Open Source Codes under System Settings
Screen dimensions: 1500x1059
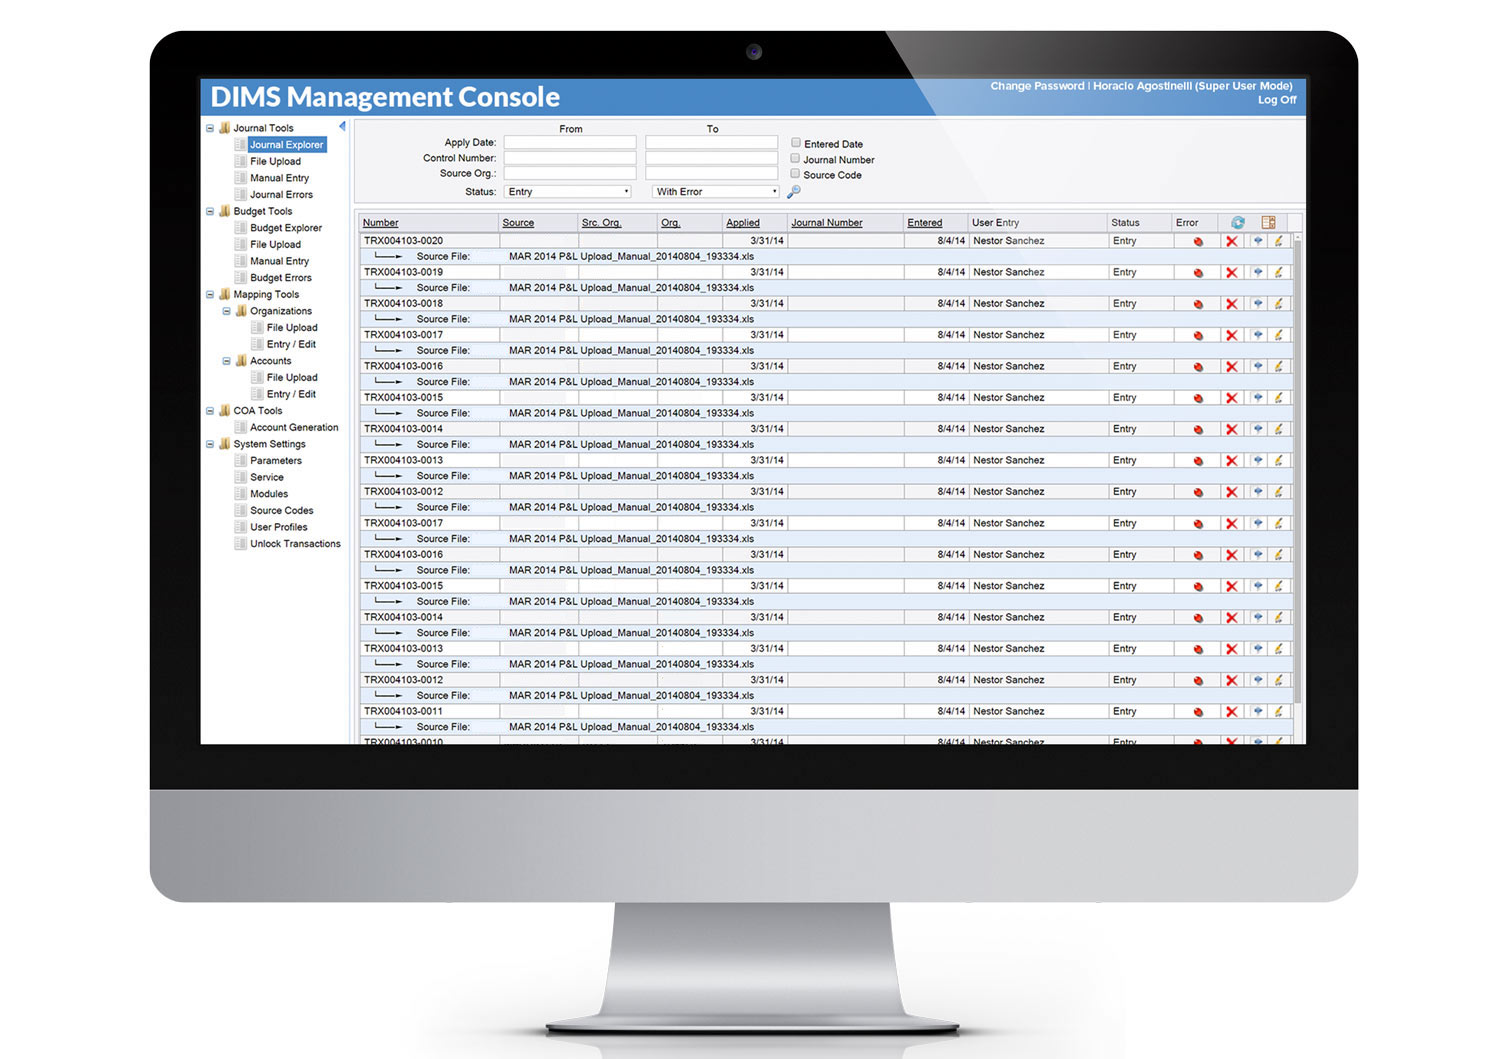tap(282, 510)
